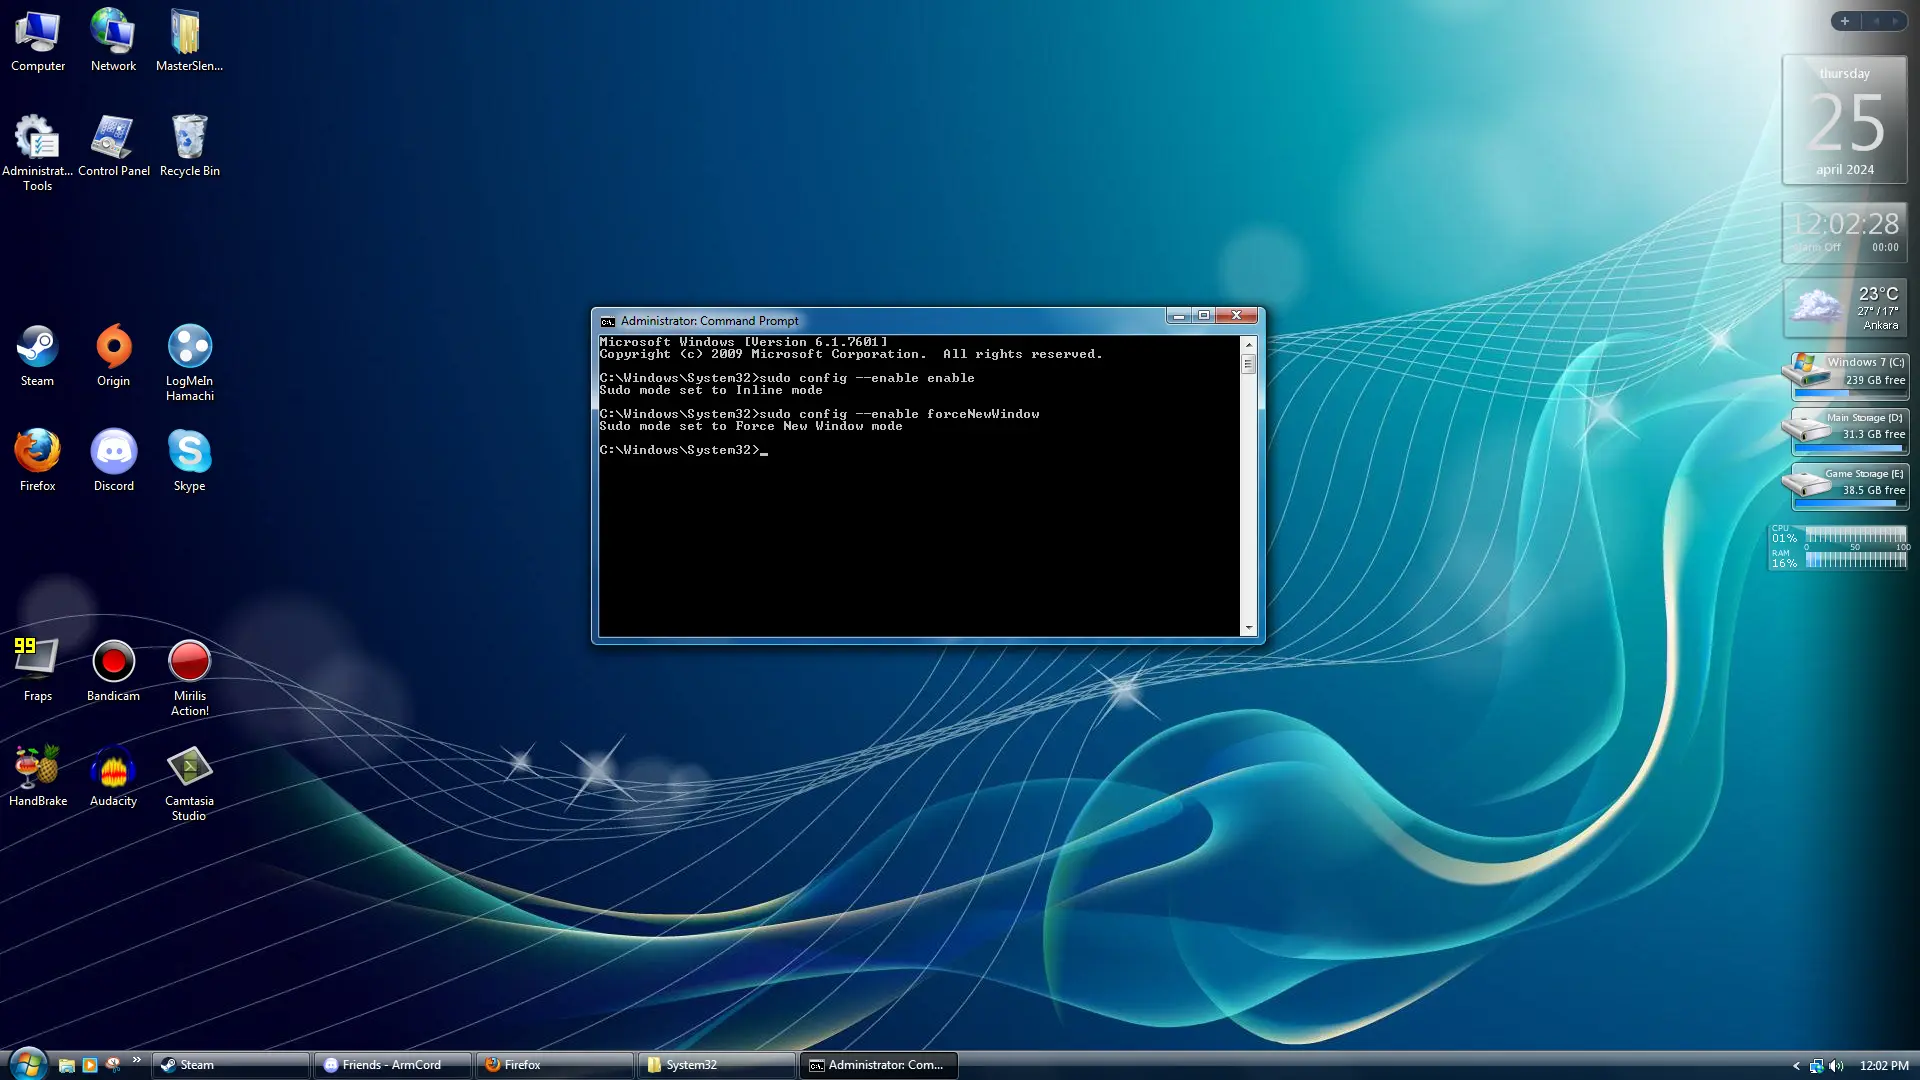The height and width of the screenshot is (1080, 1920).
Task: Click the Command Prompt scroll up arrow
Action: tap(1248, 344)
